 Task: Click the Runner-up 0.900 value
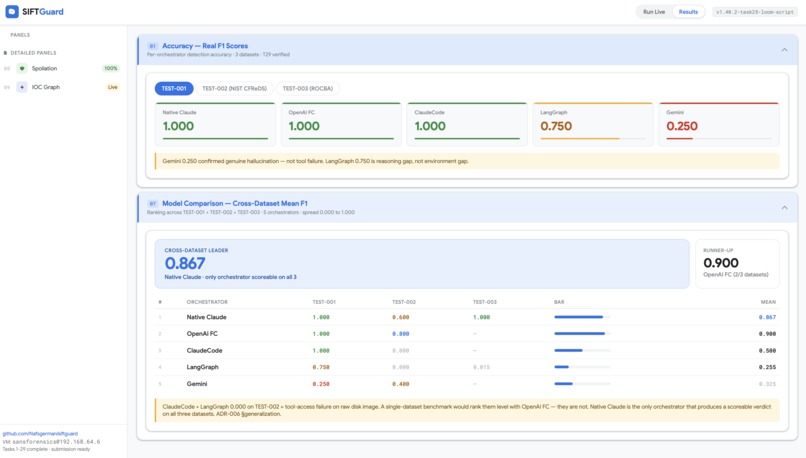[721, 263]
